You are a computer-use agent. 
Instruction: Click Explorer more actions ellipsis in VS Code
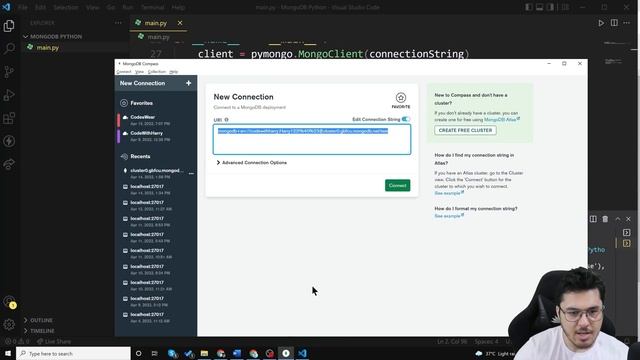118,23
